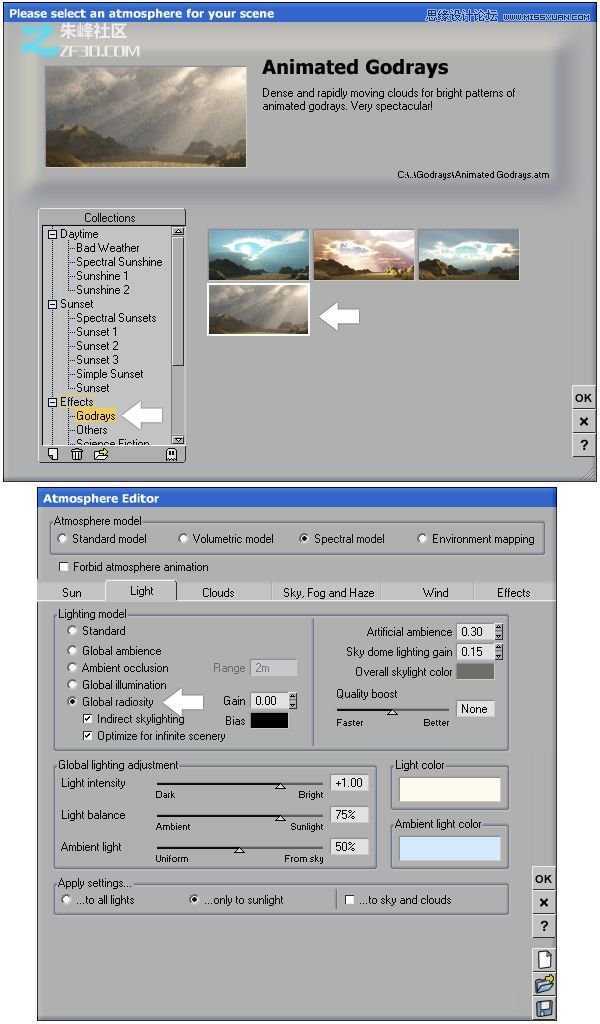Click the Collections scroll up arrow
600x1024 pixels.
(x=178, y=231)
